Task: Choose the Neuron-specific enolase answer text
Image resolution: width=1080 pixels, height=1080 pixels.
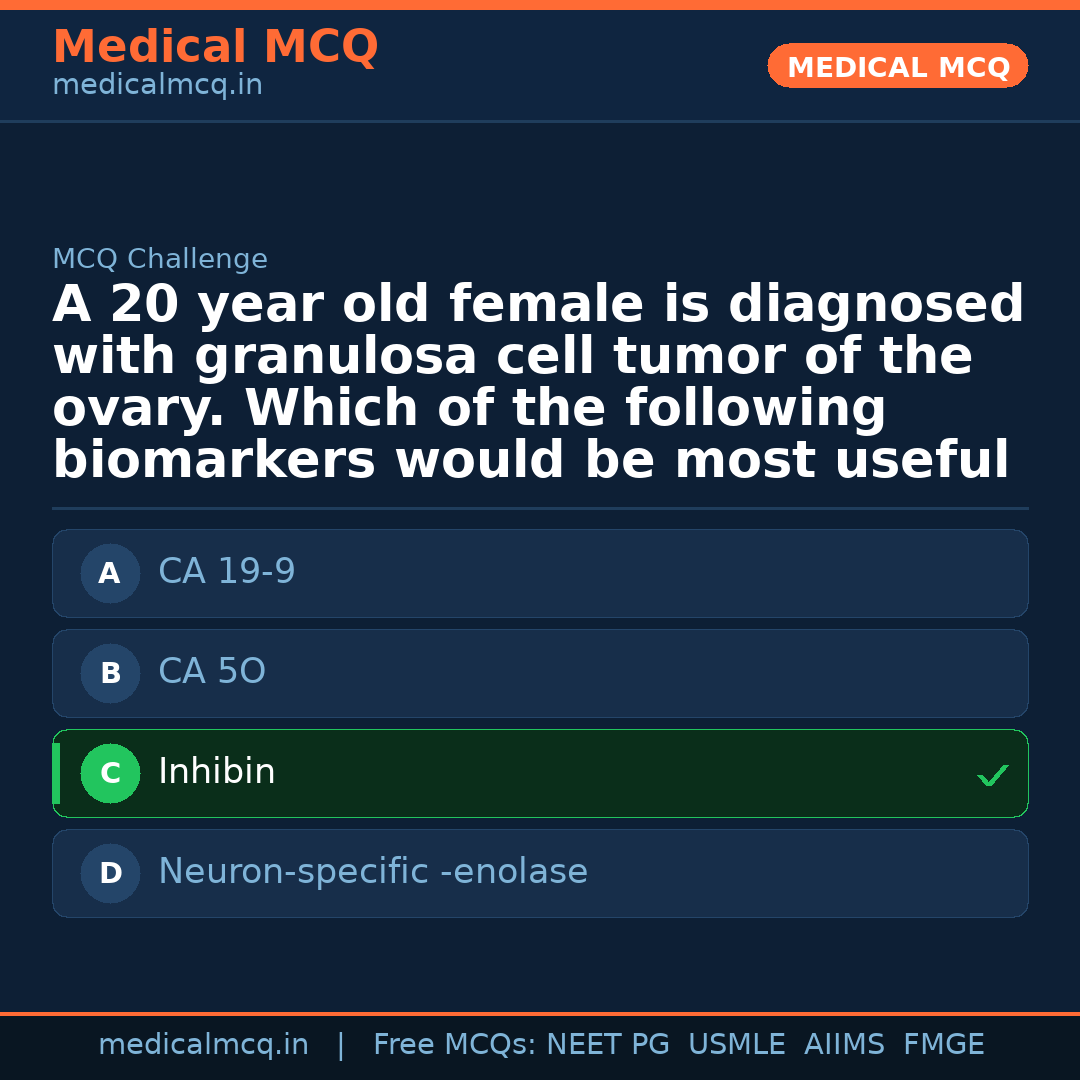Action: 373,872
